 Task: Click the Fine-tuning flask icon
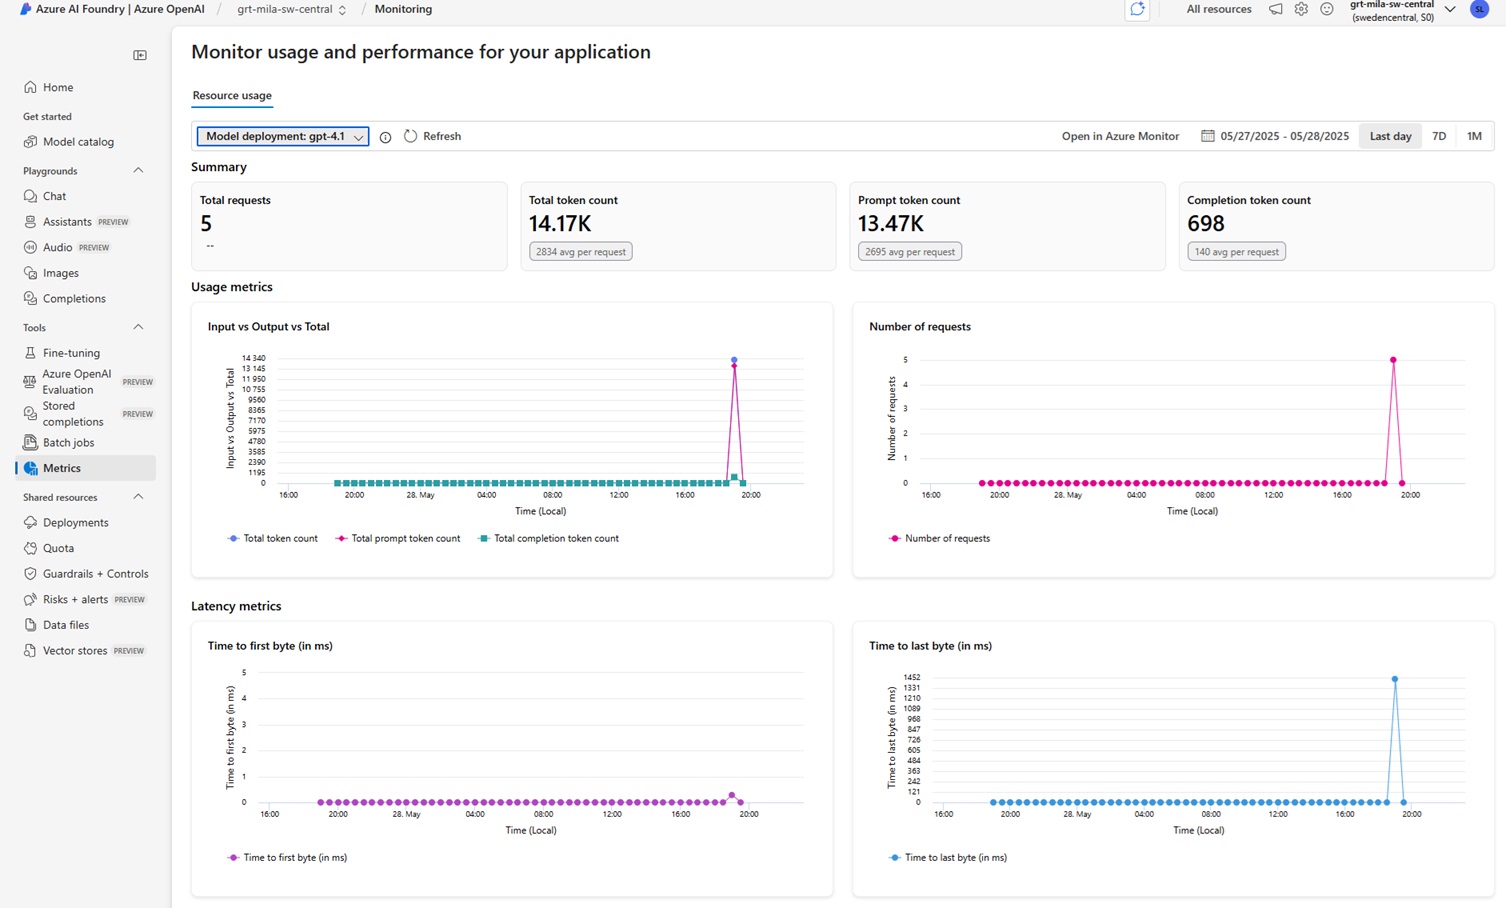tap(30, 353)
